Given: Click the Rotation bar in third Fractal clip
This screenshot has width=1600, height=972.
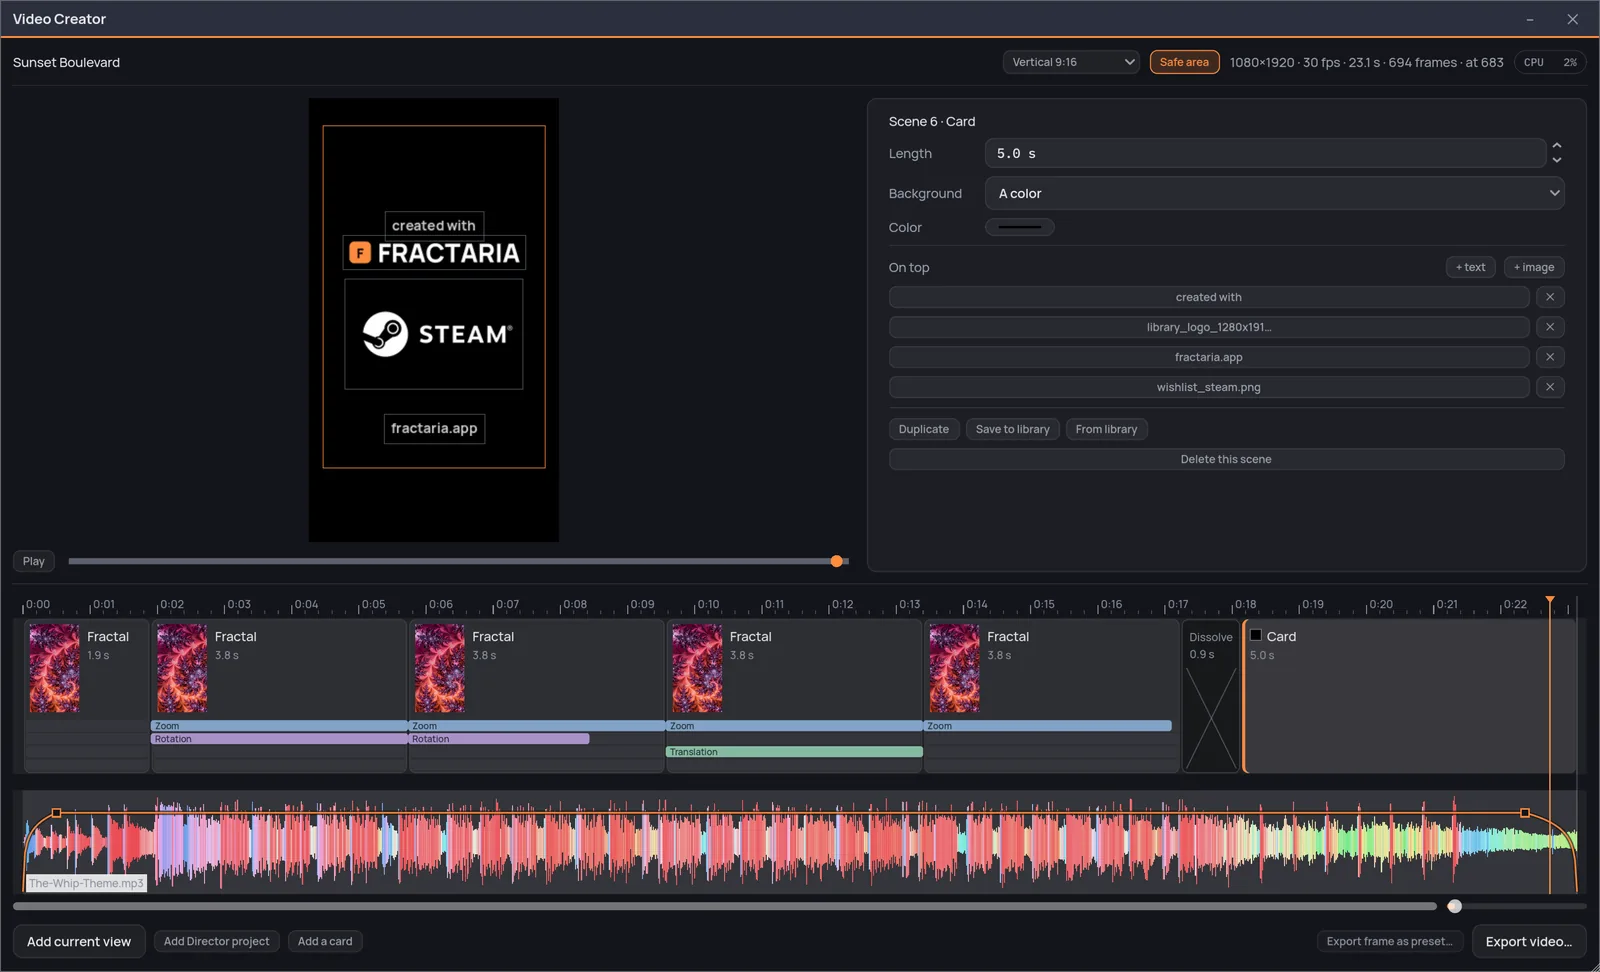Looking at the screenshot, I should [499, 739].
